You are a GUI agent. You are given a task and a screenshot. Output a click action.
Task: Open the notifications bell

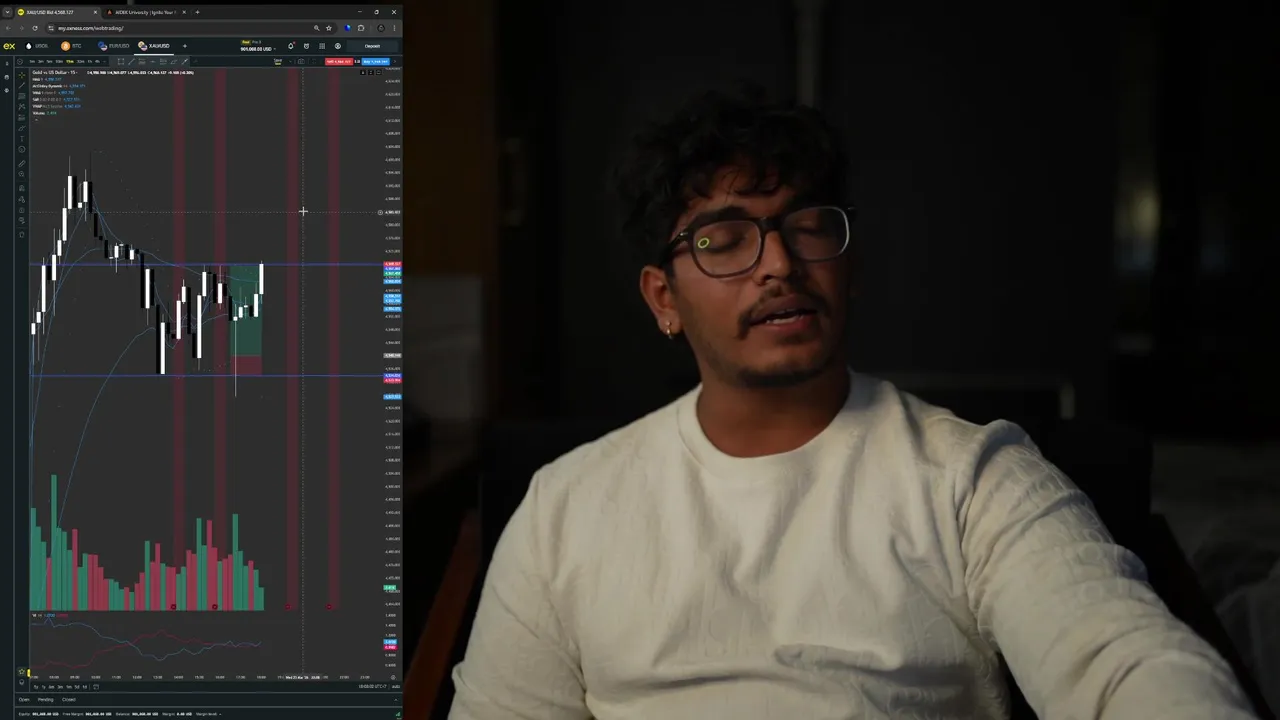click(291, 46)
